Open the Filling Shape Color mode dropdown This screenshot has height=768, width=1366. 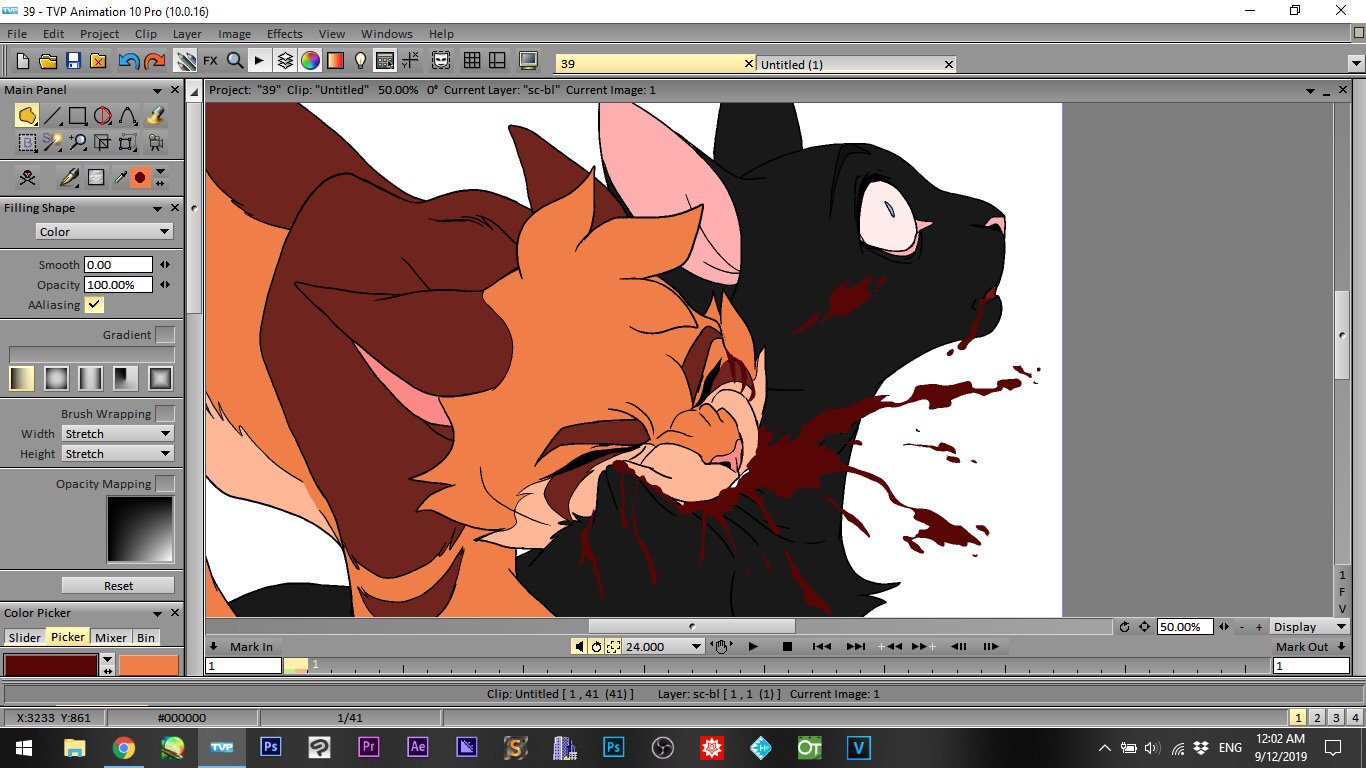(x=104, y=231)
